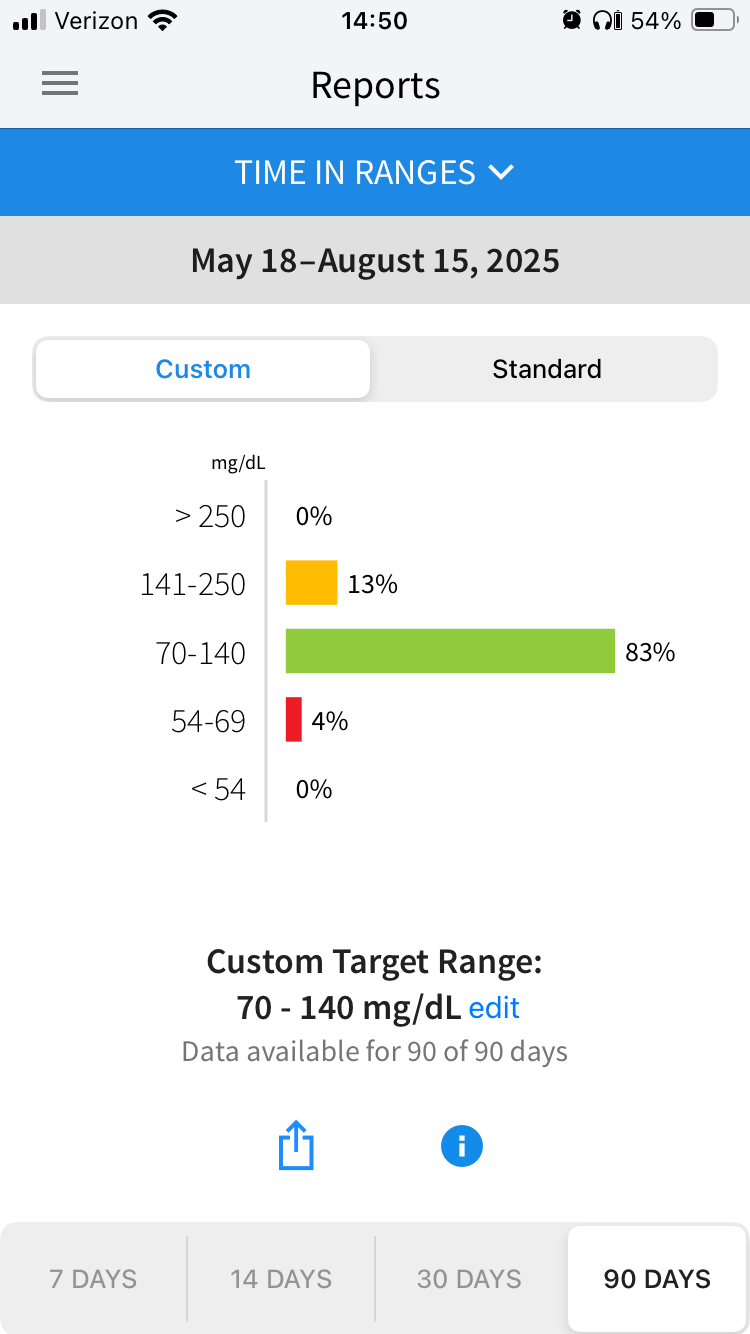The image size is (750, 1334).
Task: Tap the Wi-Fi status icon
Action: pyautogui.click(x=161, y=20)
